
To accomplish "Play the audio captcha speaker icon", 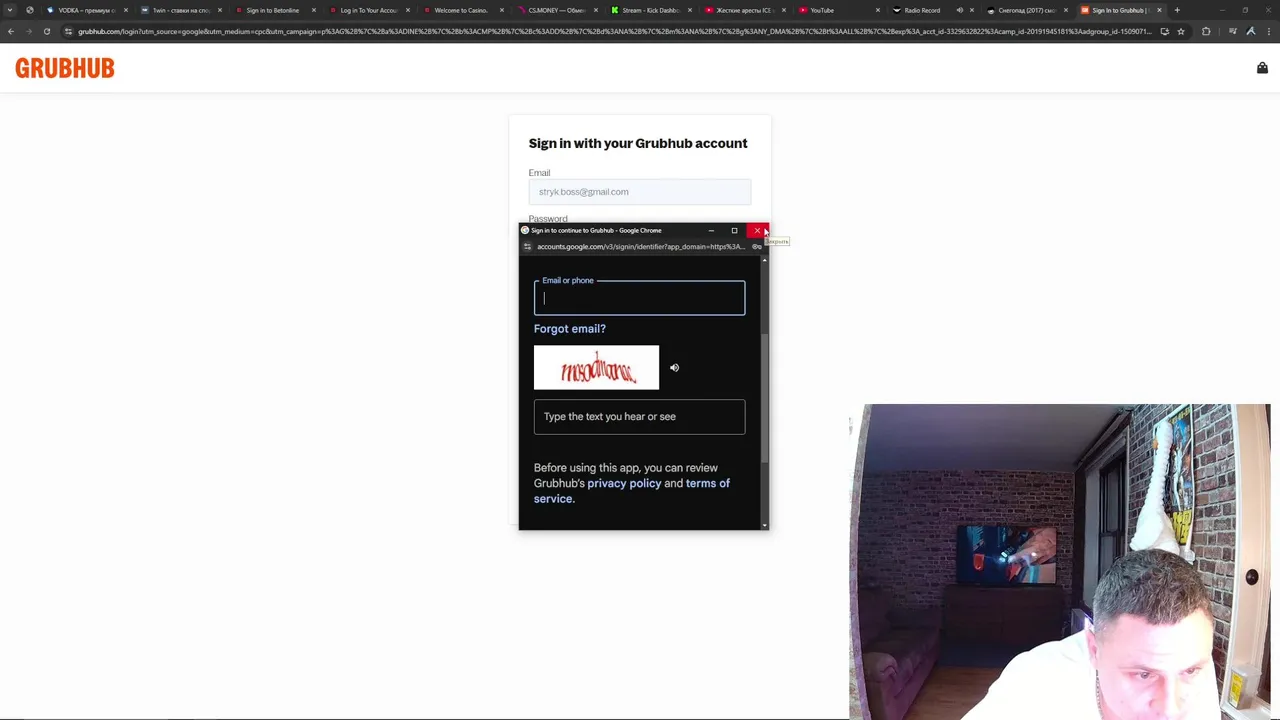I will point(674,368).
